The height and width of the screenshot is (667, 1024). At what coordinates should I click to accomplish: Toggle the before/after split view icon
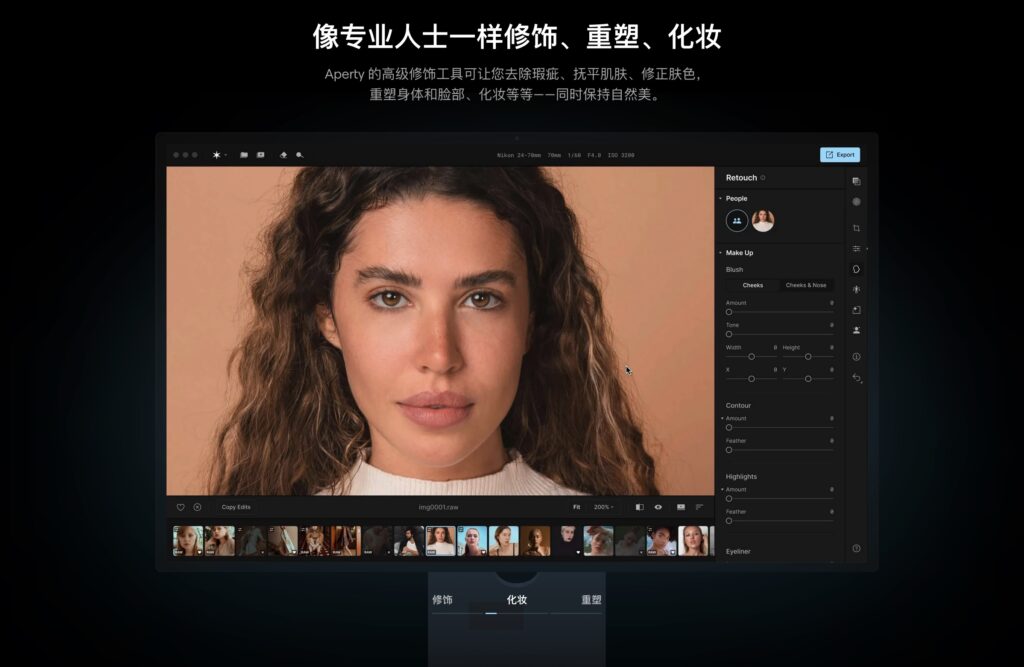tap(639, 506)
